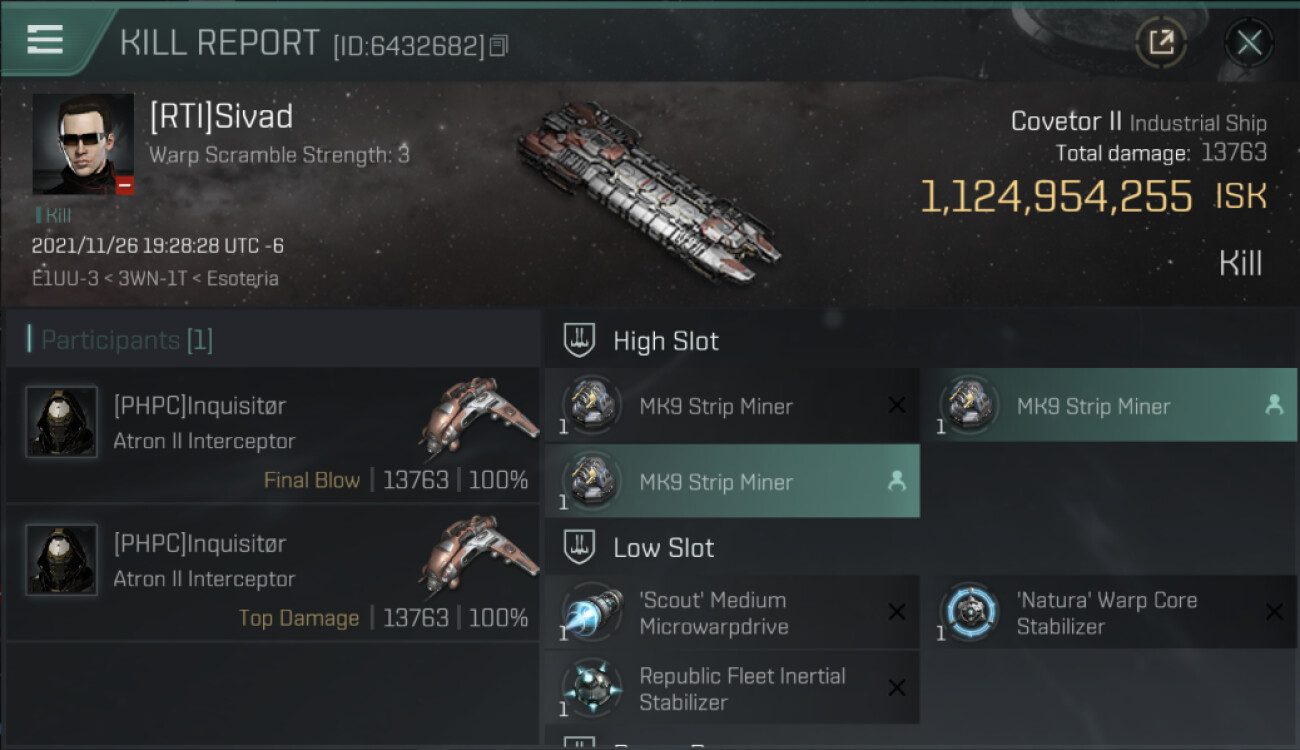Click Final Blow attacker's portrait
The image size is (1300, 750).
point(62,422)
